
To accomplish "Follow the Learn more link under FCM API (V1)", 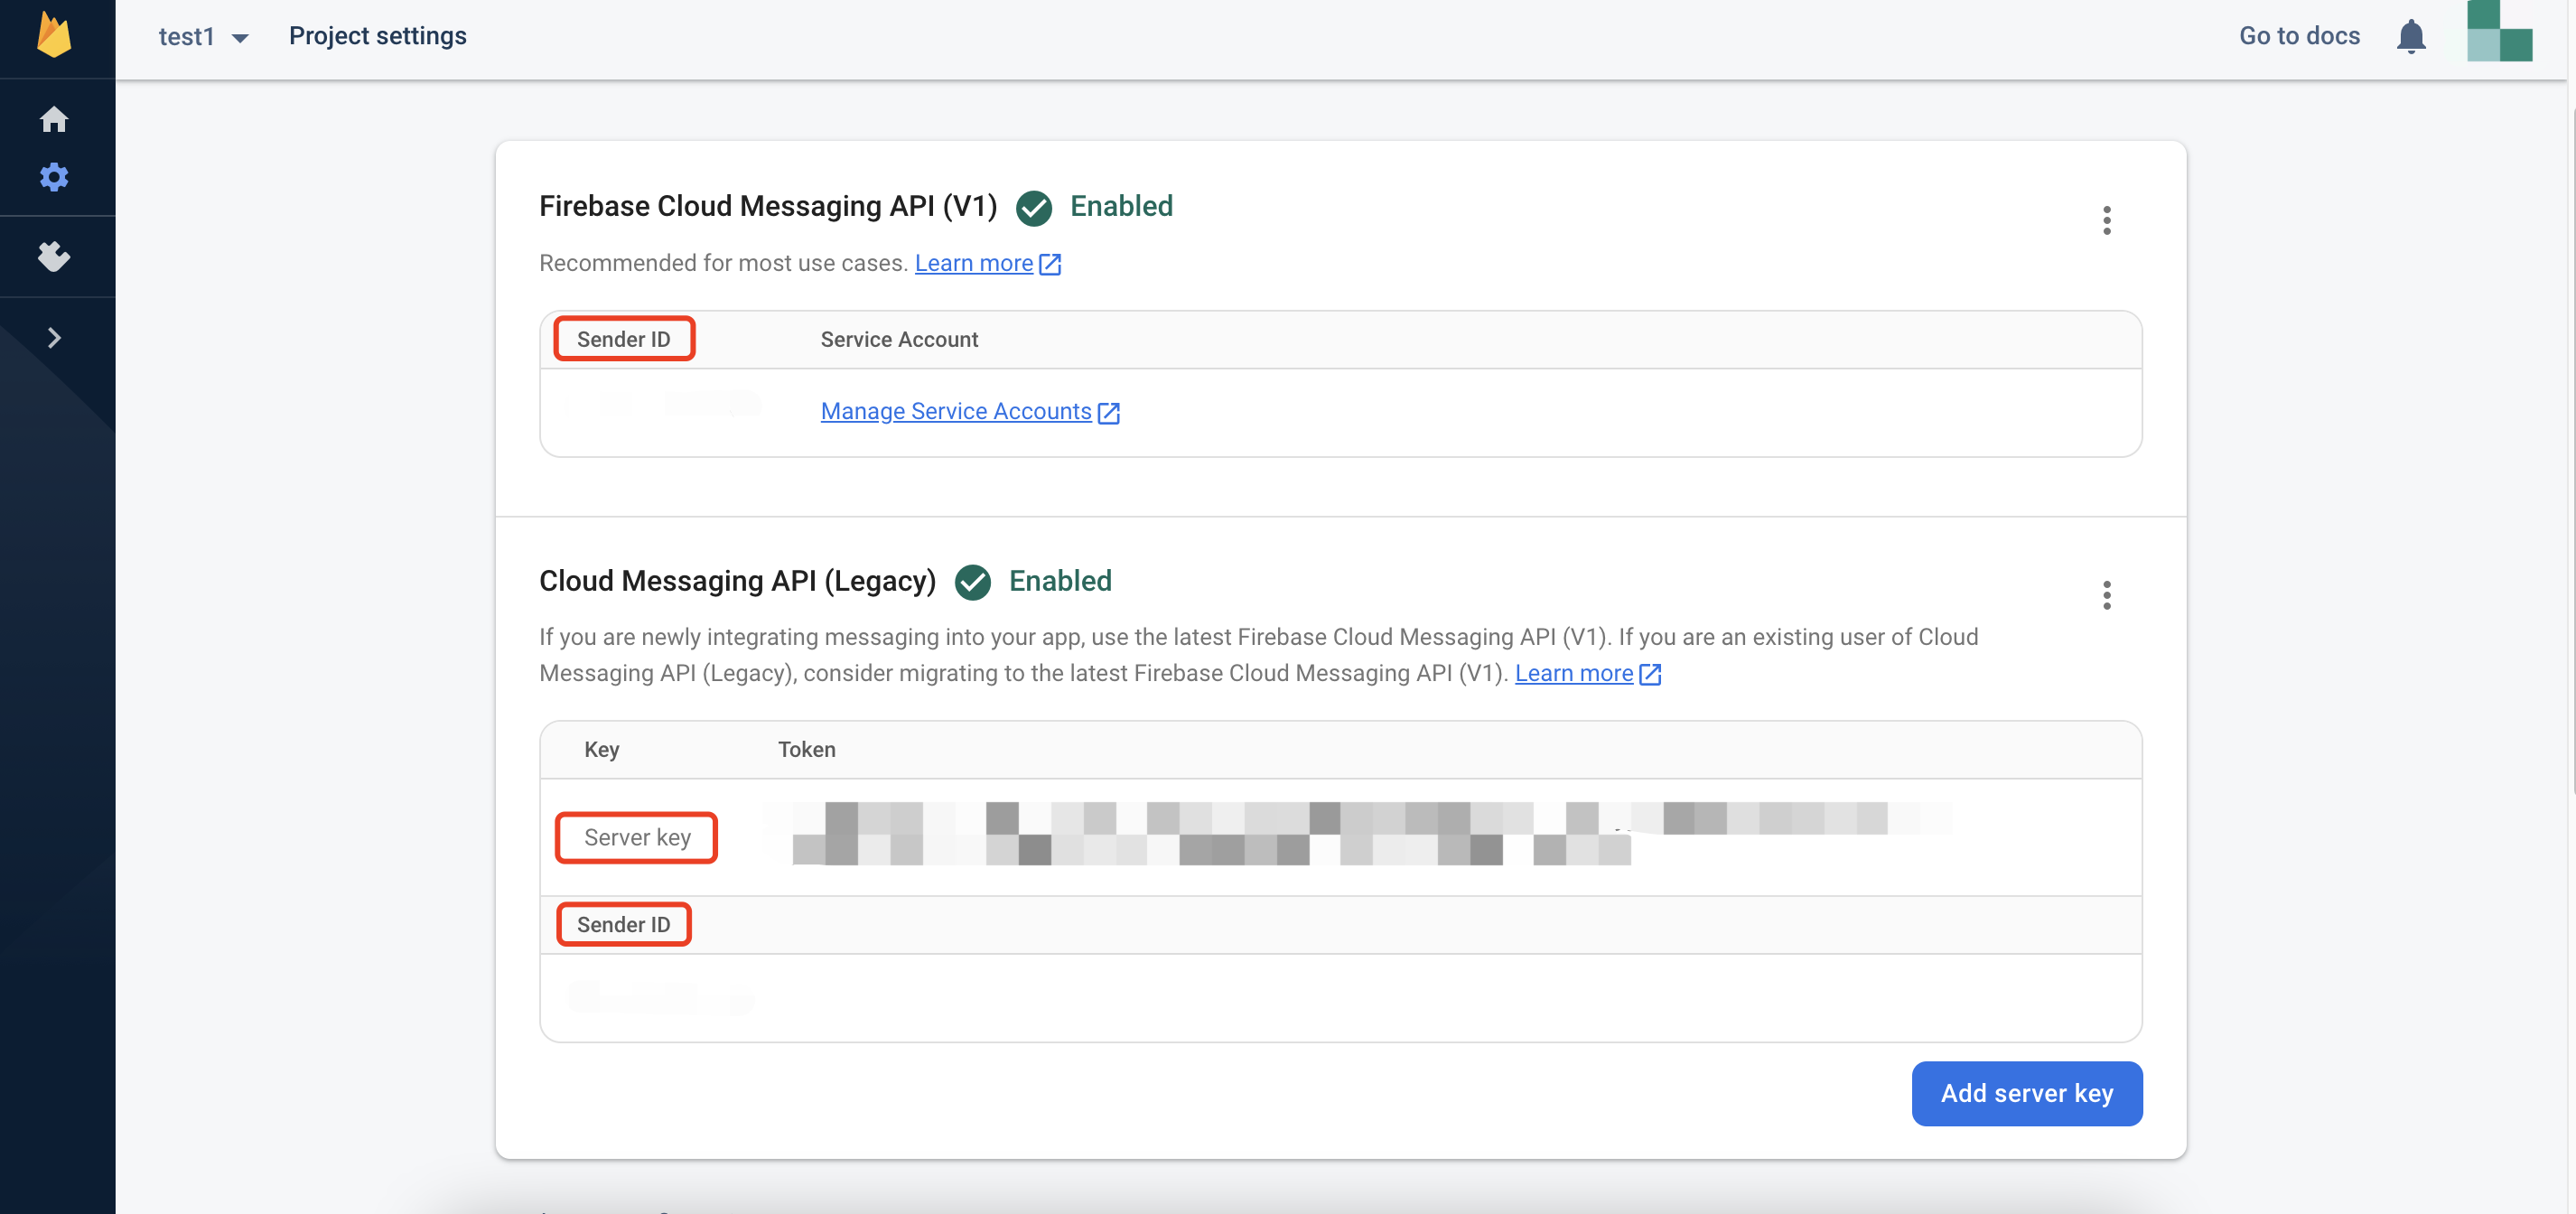I will click(973, 263).
